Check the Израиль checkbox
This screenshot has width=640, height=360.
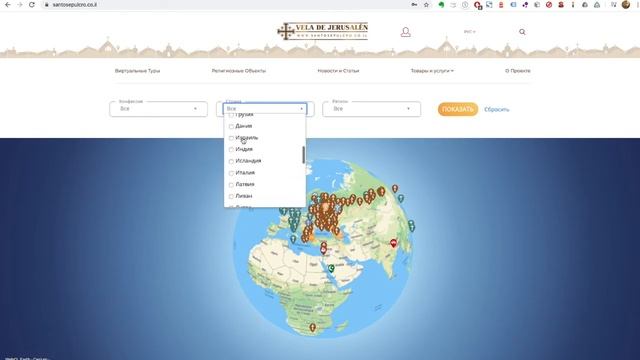pos(231,138)
